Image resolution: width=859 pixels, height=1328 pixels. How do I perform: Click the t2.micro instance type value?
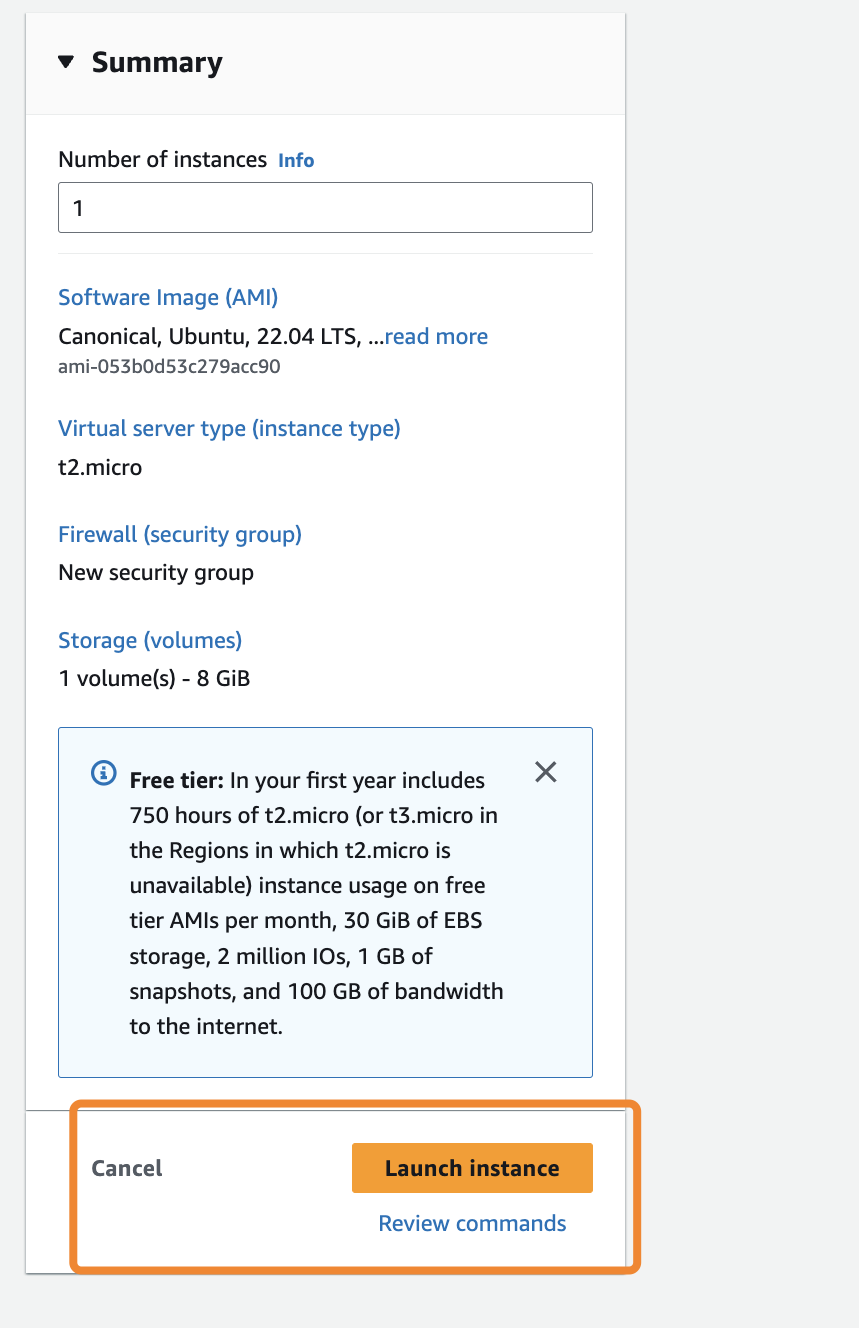click(x=100, y=467)
